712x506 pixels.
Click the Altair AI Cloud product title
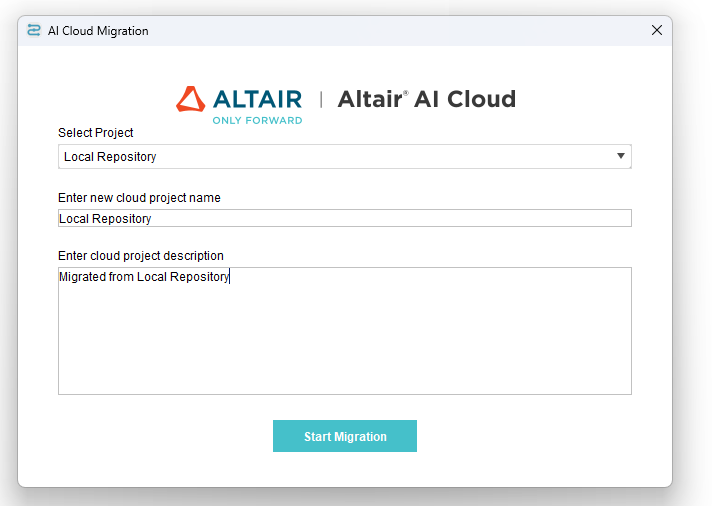pyautogui.click(x=427, y=99)
